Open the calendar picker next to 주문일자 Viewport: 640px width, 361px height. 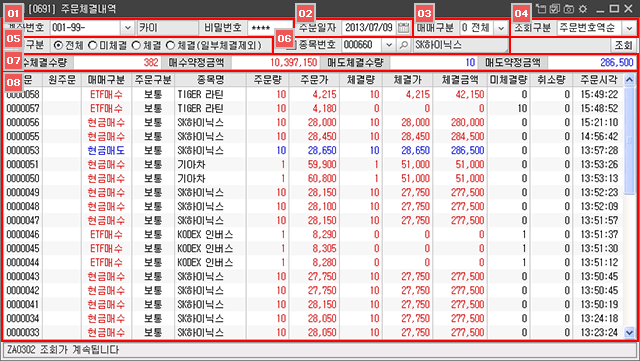pyautogui.click(x=403, y=28)
